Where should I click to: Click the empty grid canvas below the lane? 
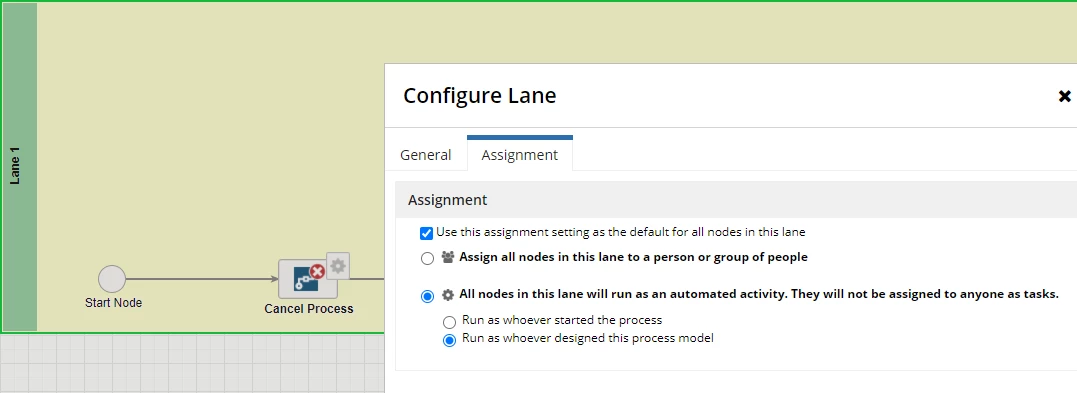coord(192,363)
